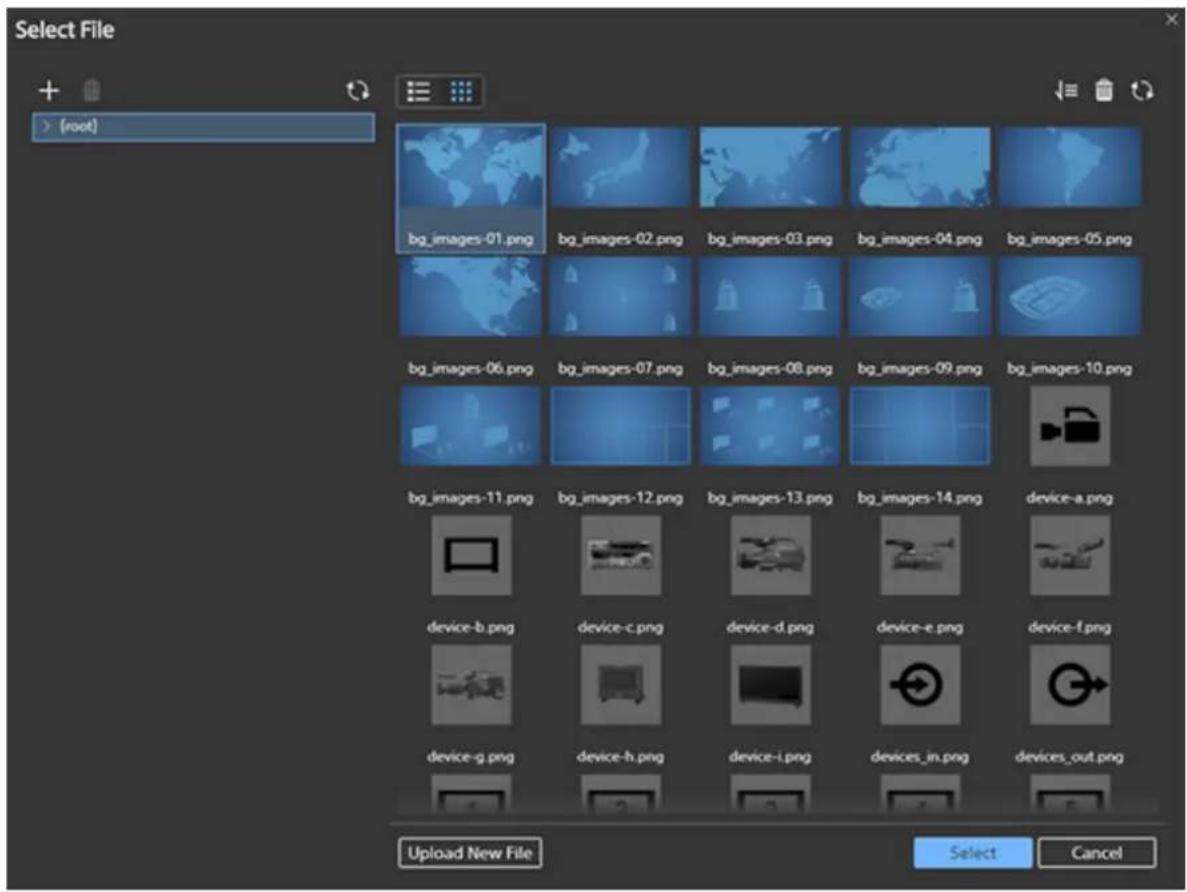The image size is (1187, 892).
Task: Switch to grid thumbnail view
Action: point(461,92)
